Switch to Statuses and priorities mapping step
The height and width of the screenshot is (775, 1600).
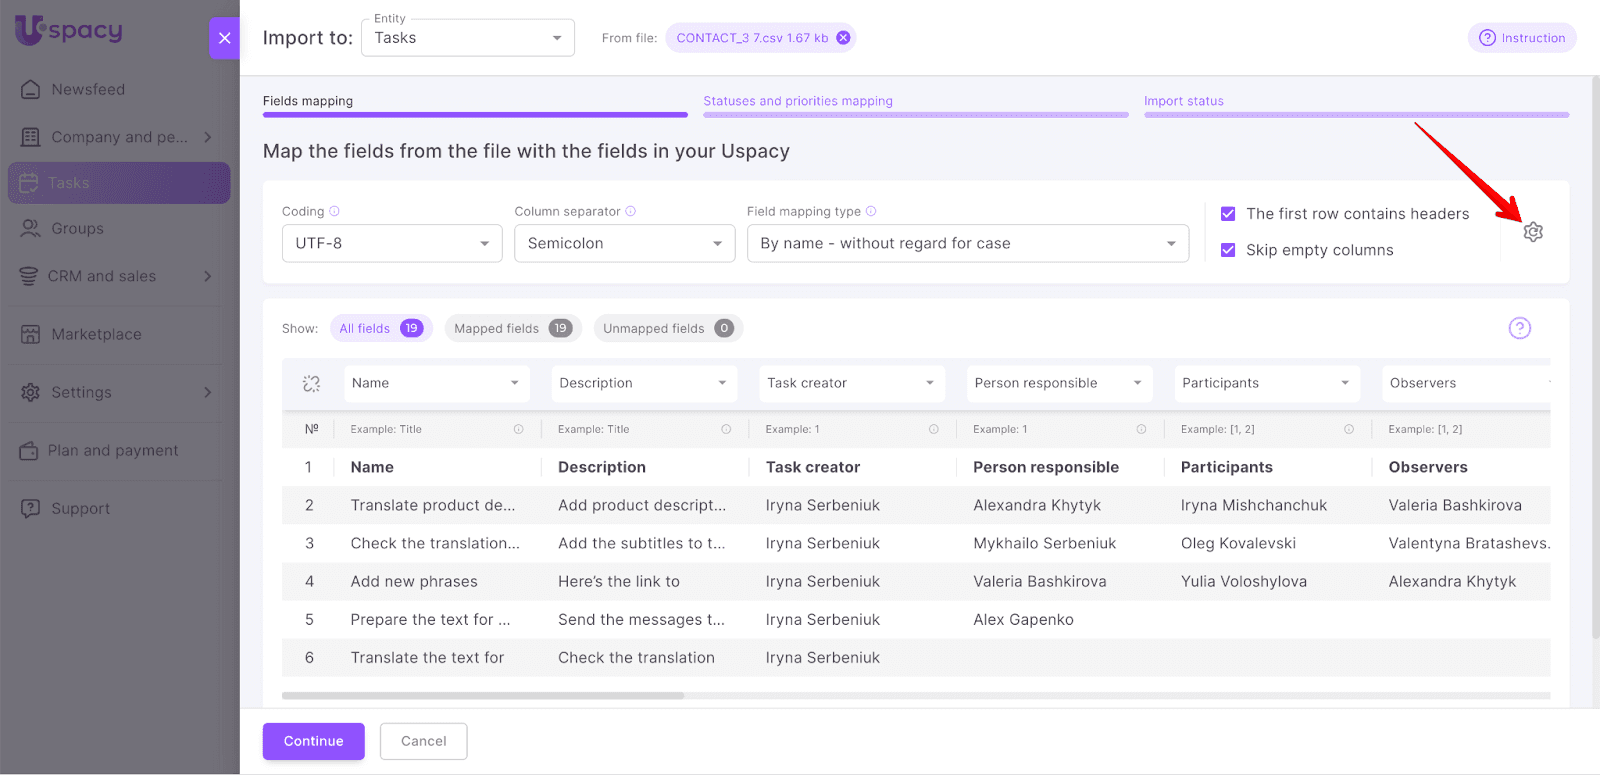point(797,101)
